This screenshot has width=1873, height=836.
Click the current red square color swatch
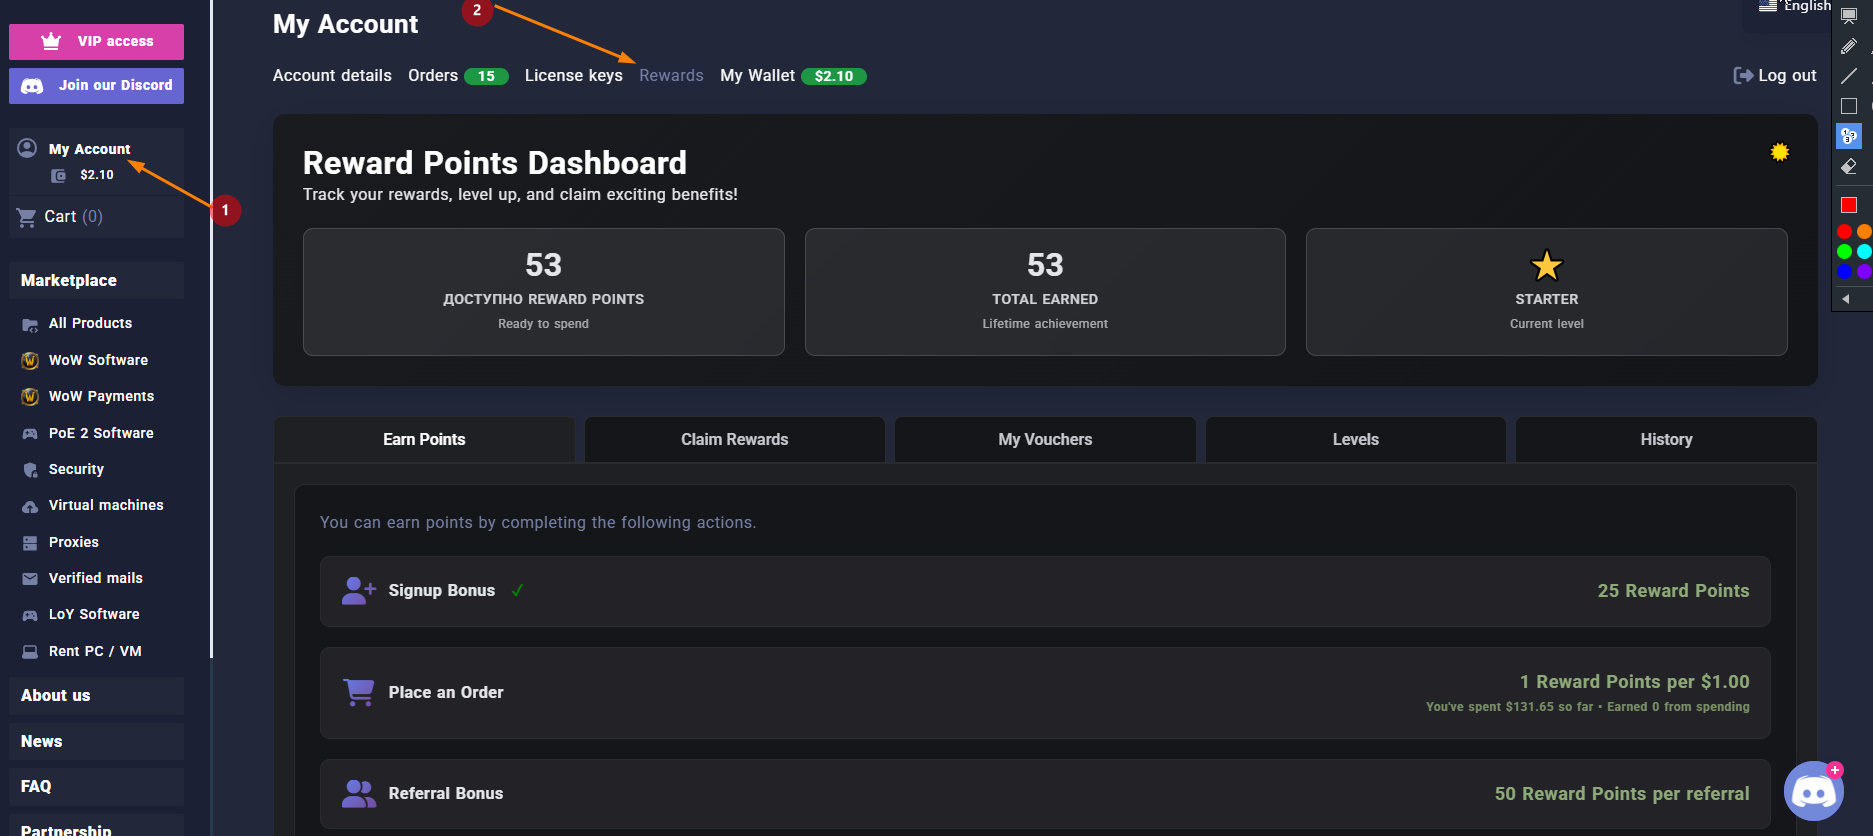(x=1849, y=205)
